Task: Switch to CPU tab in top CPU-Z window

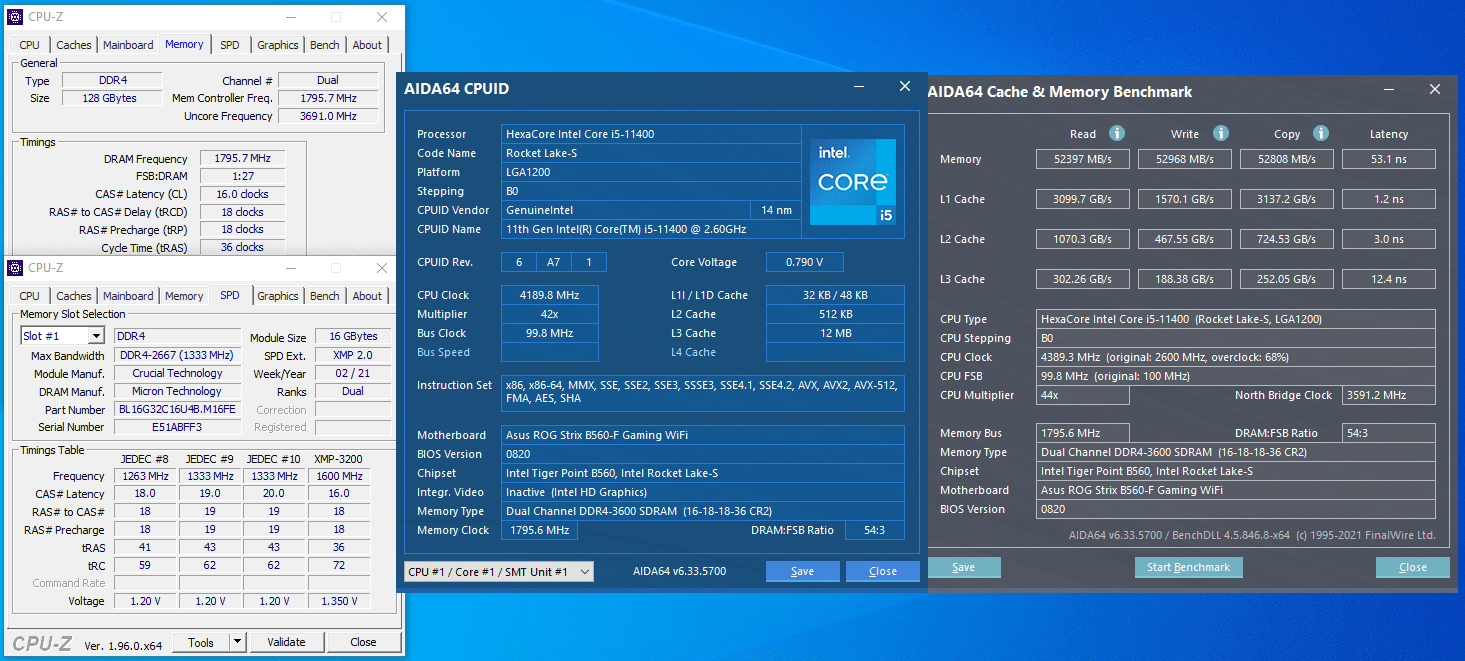Action: click(x=30, y=45)
